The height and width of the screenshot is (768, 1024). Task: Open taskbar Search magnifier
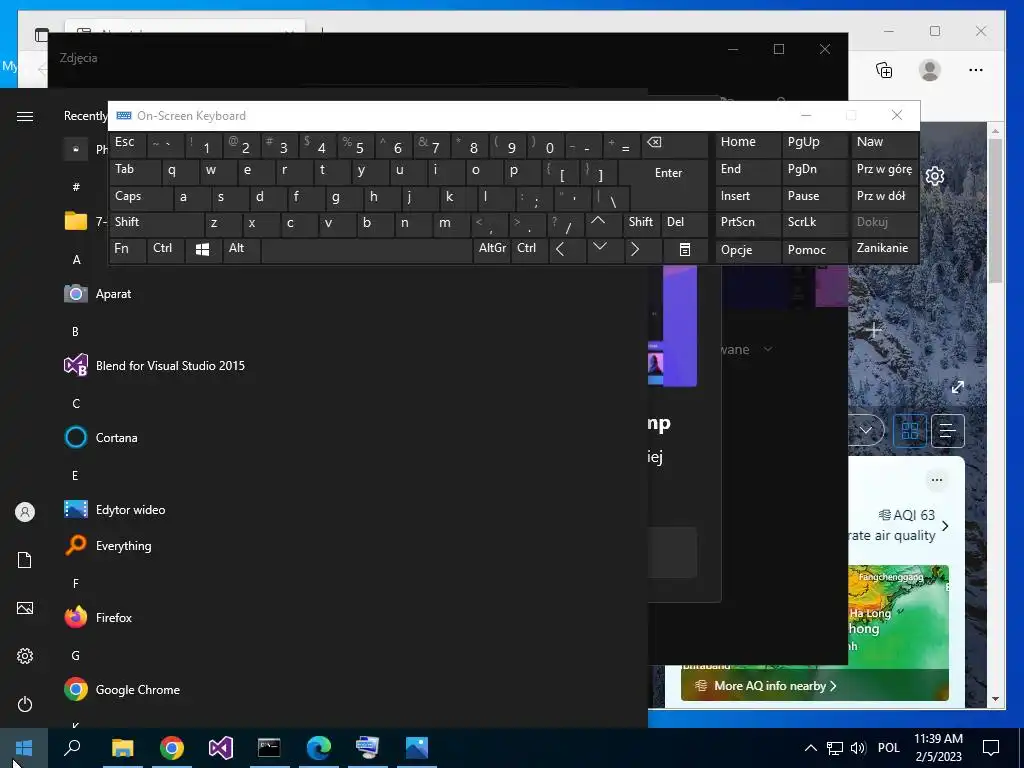coord(72,748)
